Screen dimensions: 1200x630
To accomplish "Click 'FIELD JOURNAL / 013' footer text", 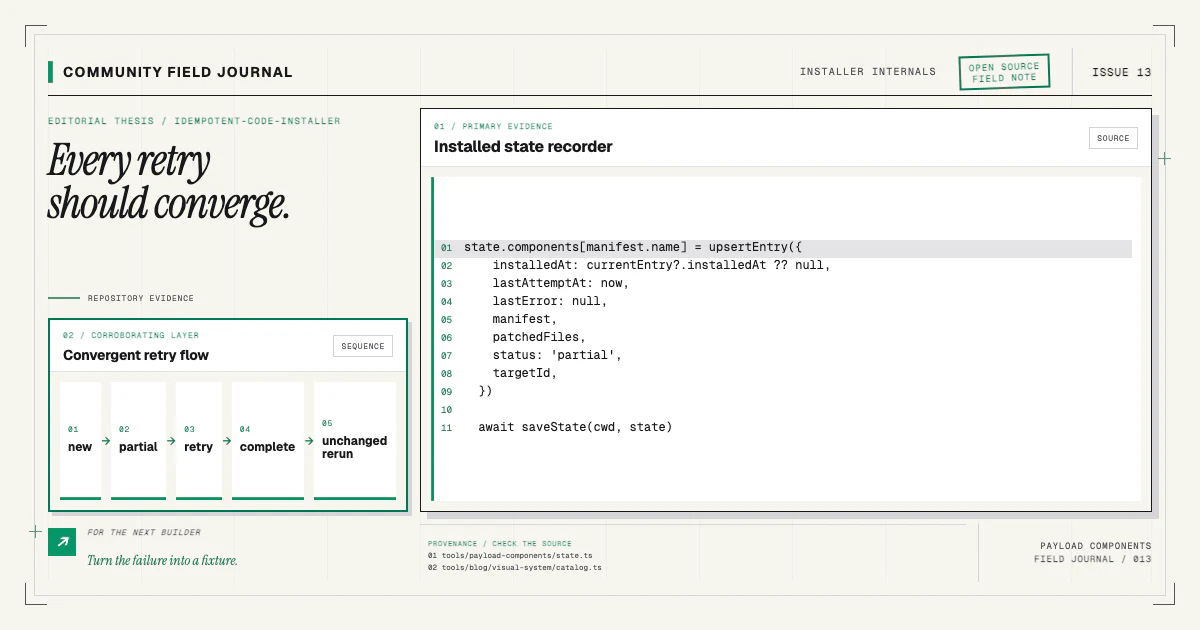I will [1092, 559].
